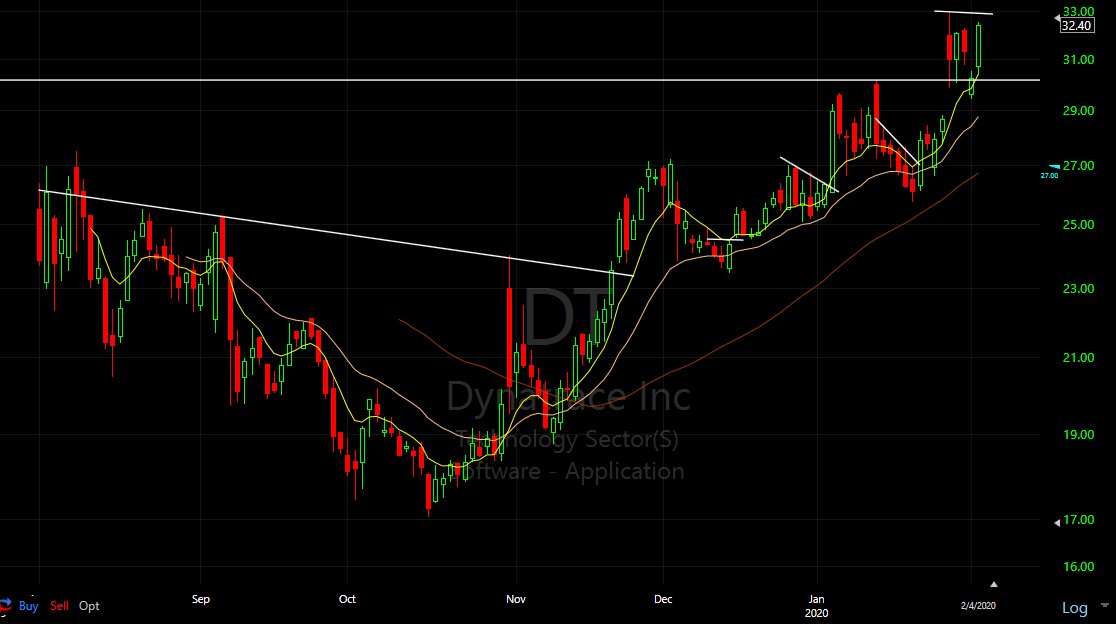Image resolution: width=1116 pixels, height=624 pixels.
Task: Click the 23.00 price axis label
Action: pos(1078,289)
